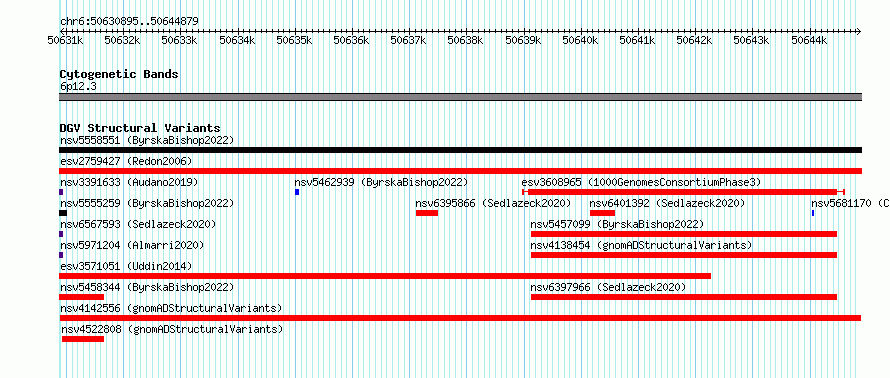The image size is (890, 378).
Task: Open nsv5971204 (Almarri2020) label
Action: pos(132,245)
